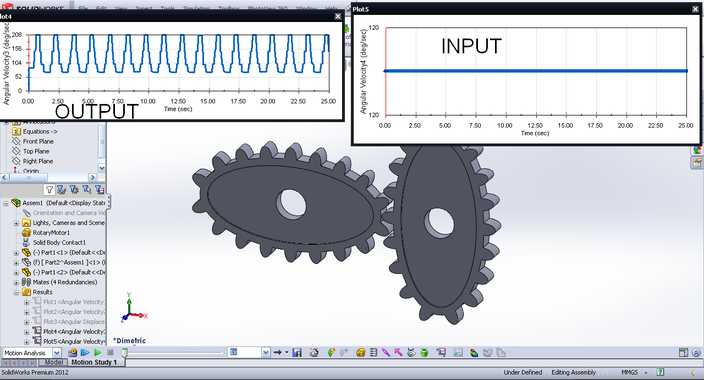Expand Plot4 Angular Velocity node

pyautogui.click(x=26, y=331)
